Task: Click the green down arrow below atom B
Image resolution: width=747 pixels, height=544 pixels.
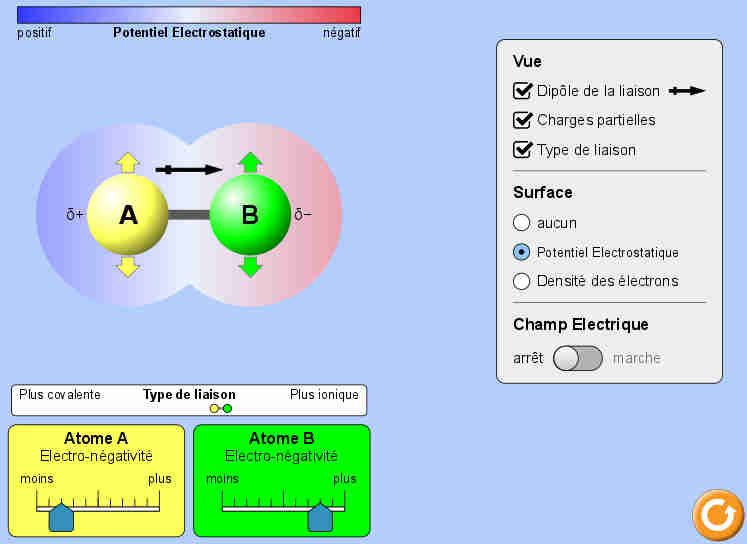Action: (x=250, y=266)
